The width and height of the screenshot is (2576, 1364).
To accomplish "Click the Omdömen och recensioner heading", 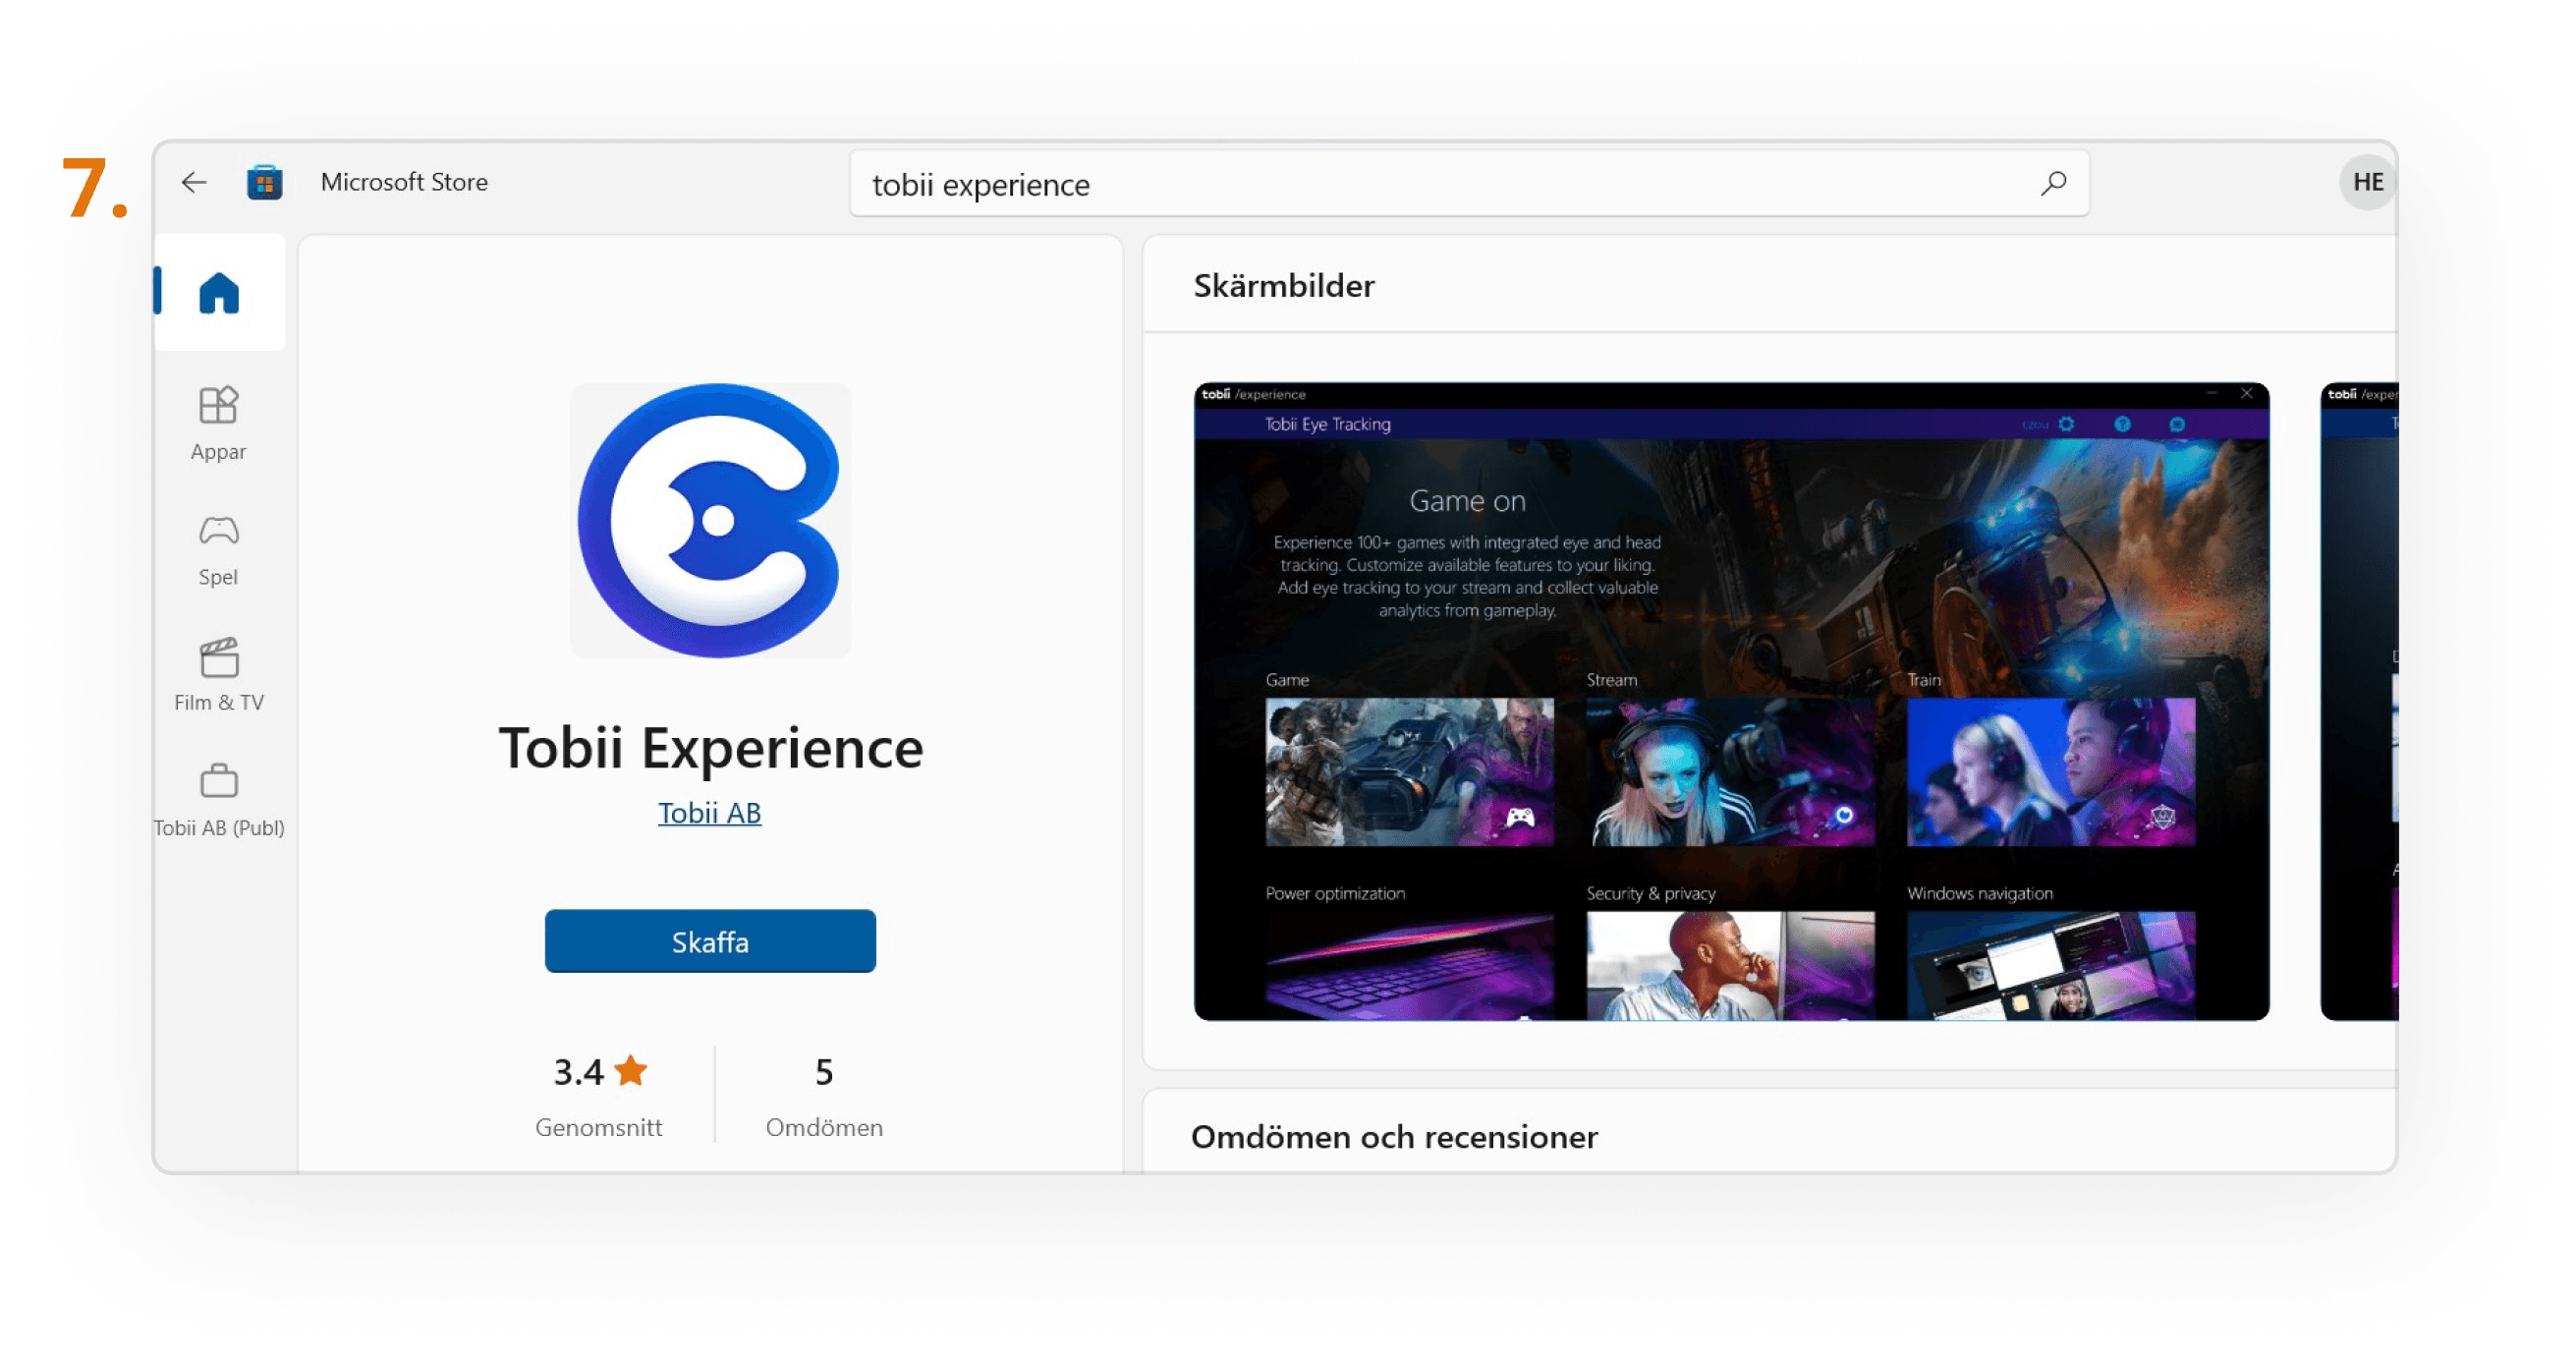I will tap(1394, 1137).
